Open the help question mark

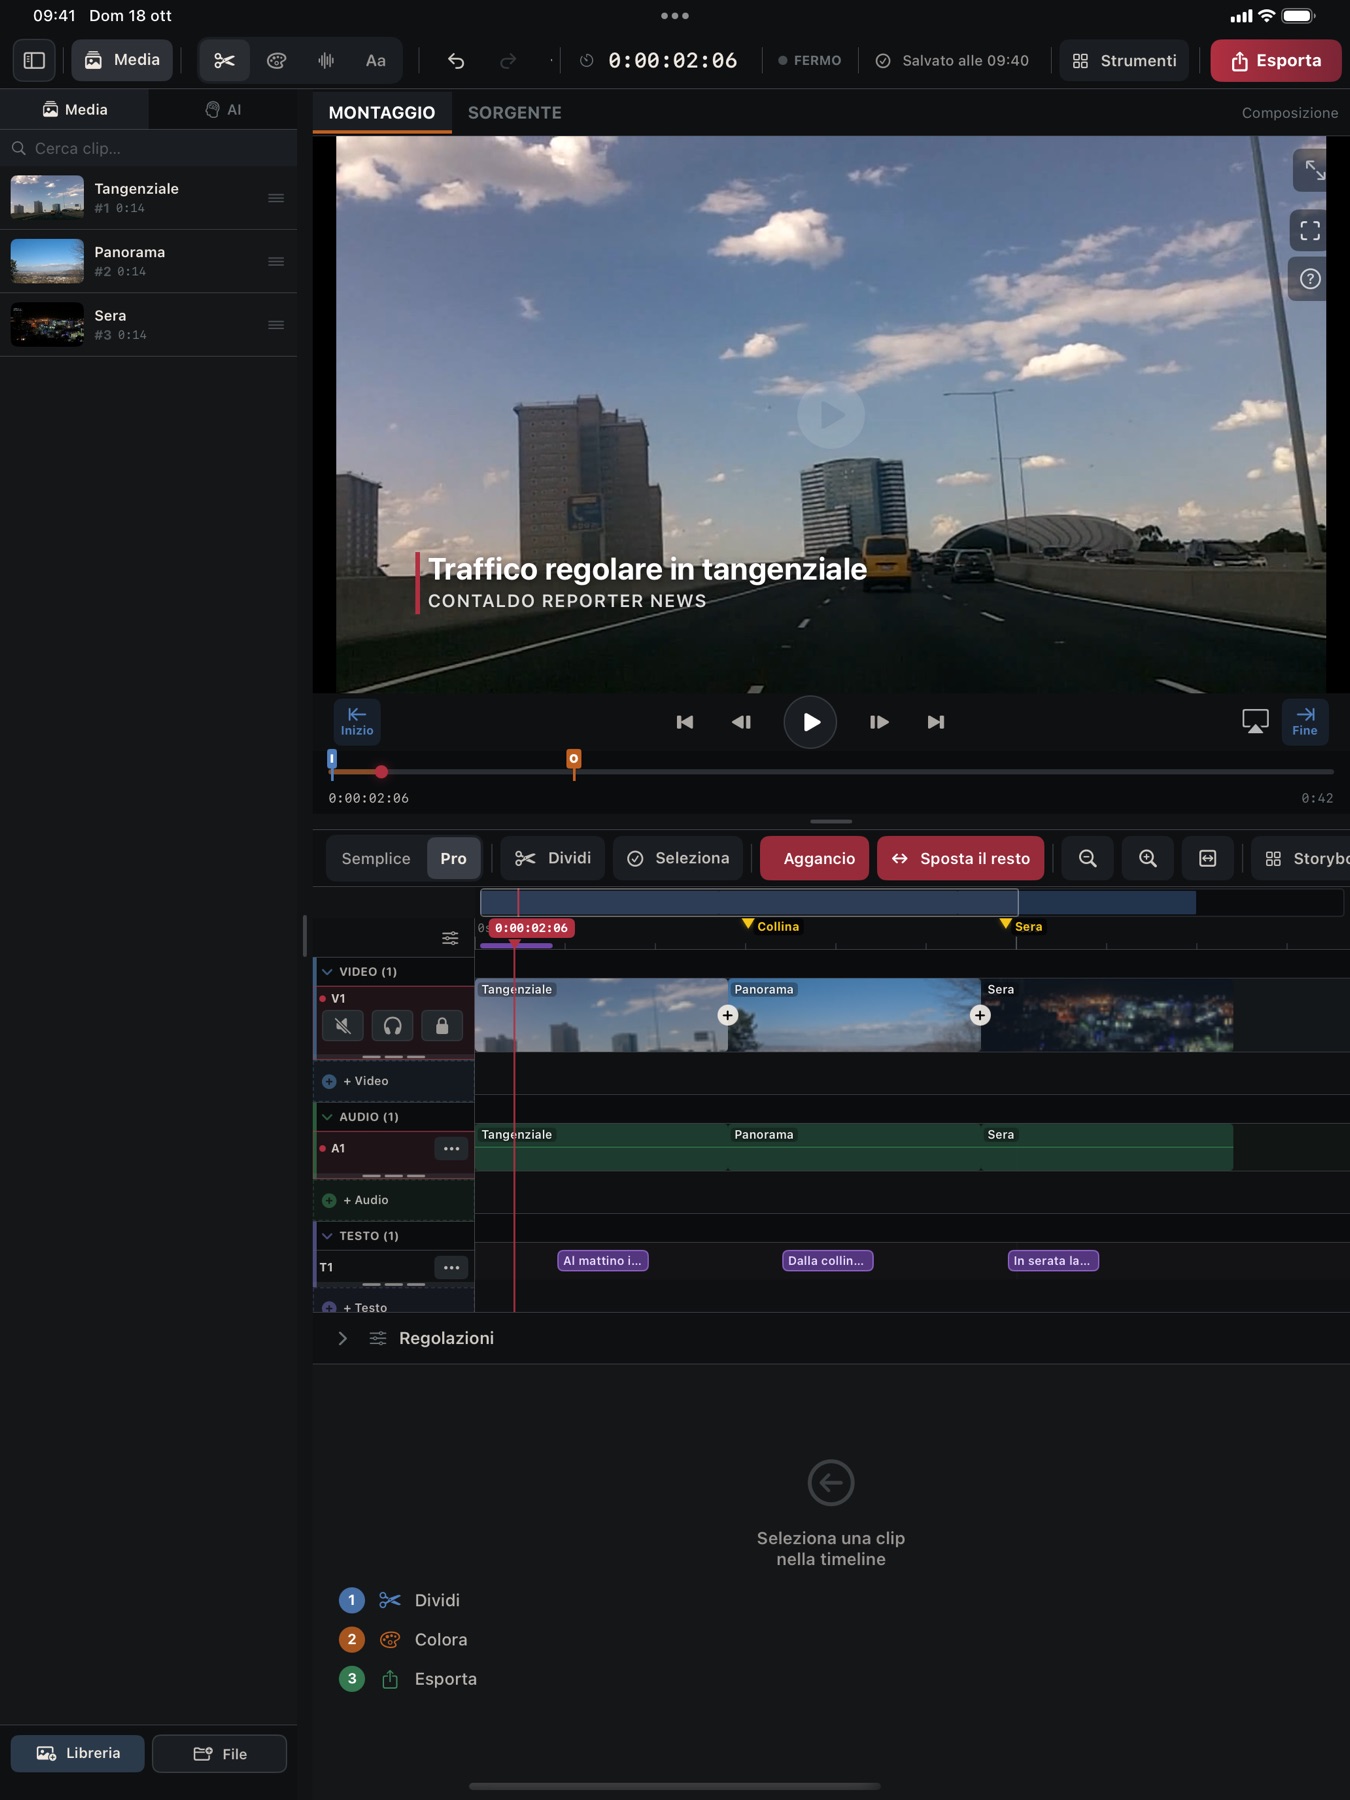coord(1310,279)
